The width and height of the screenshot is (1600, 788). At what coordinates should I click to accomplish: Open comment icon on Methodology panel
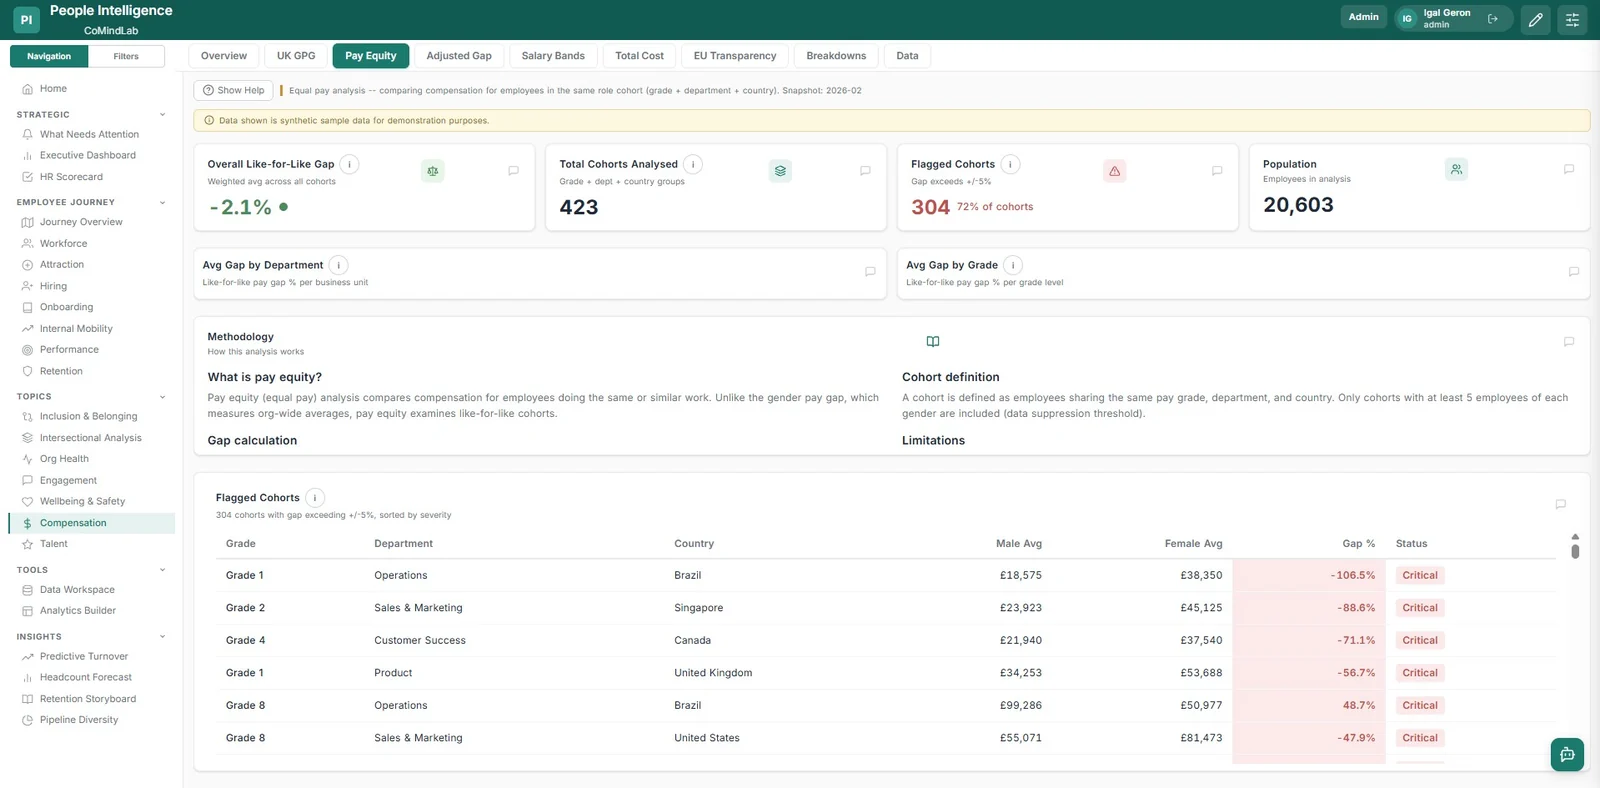click(1569, 341)
